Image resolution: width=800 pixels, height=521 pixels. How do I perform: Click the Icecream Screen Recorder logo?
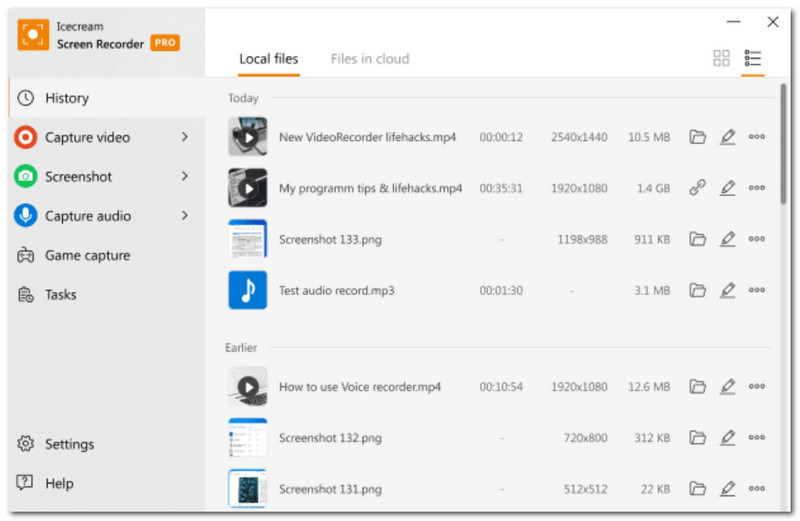[33, 35]
